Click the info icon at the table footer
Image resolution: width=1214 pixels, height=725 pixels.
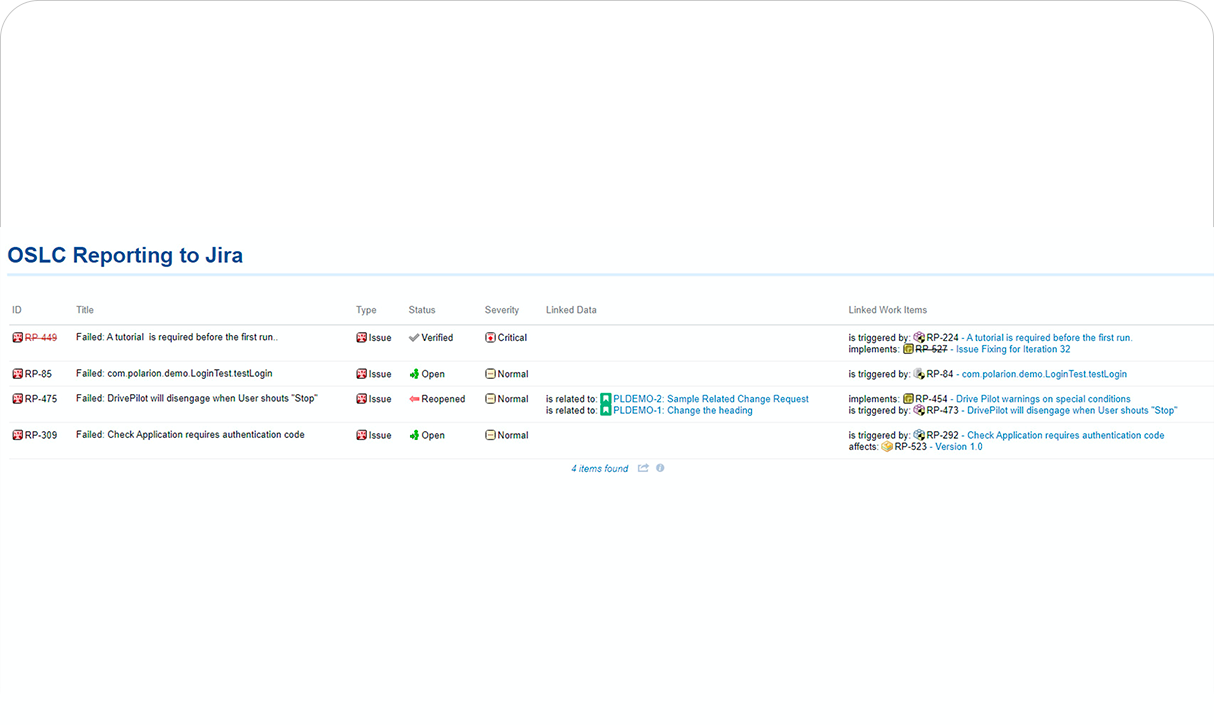pyautogui.click(x=660, y=467)
